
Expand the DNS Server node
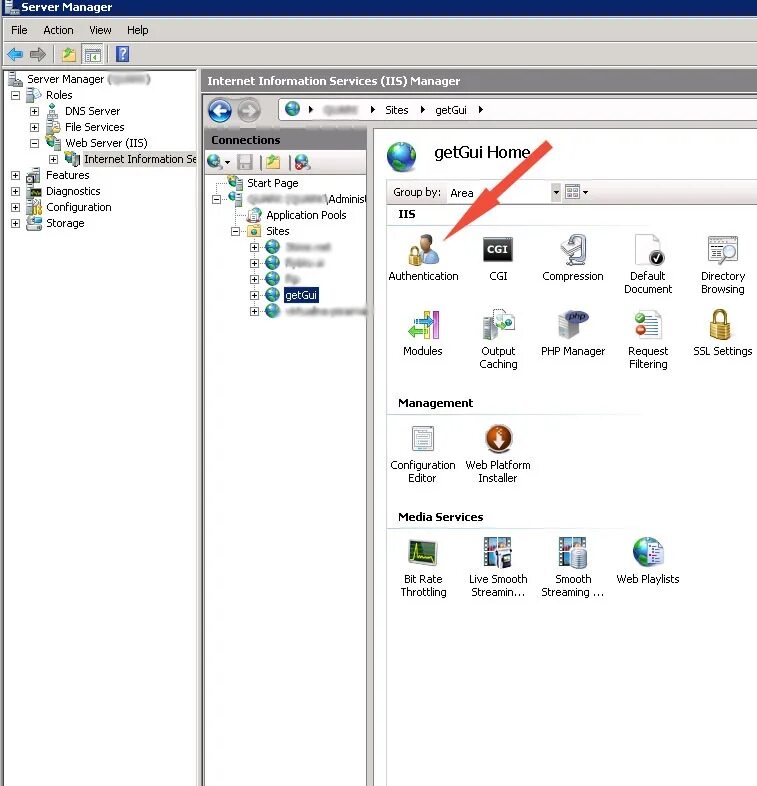click(x=34, y=111)
